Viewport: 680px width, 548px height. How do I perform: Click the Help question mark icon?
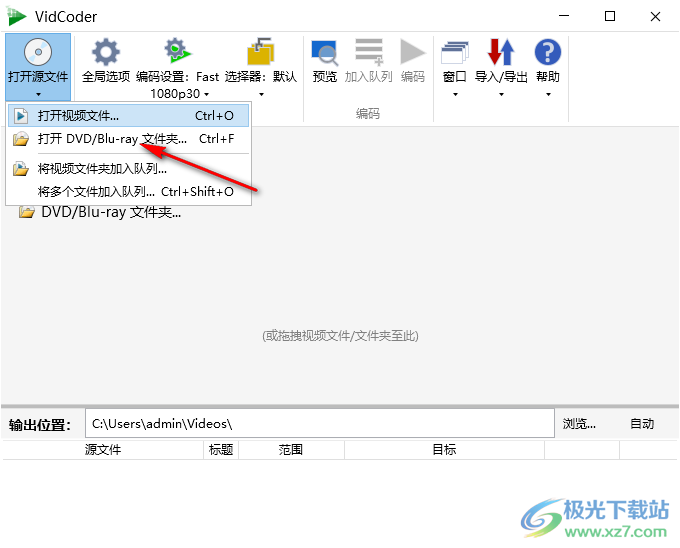(548, 52)
